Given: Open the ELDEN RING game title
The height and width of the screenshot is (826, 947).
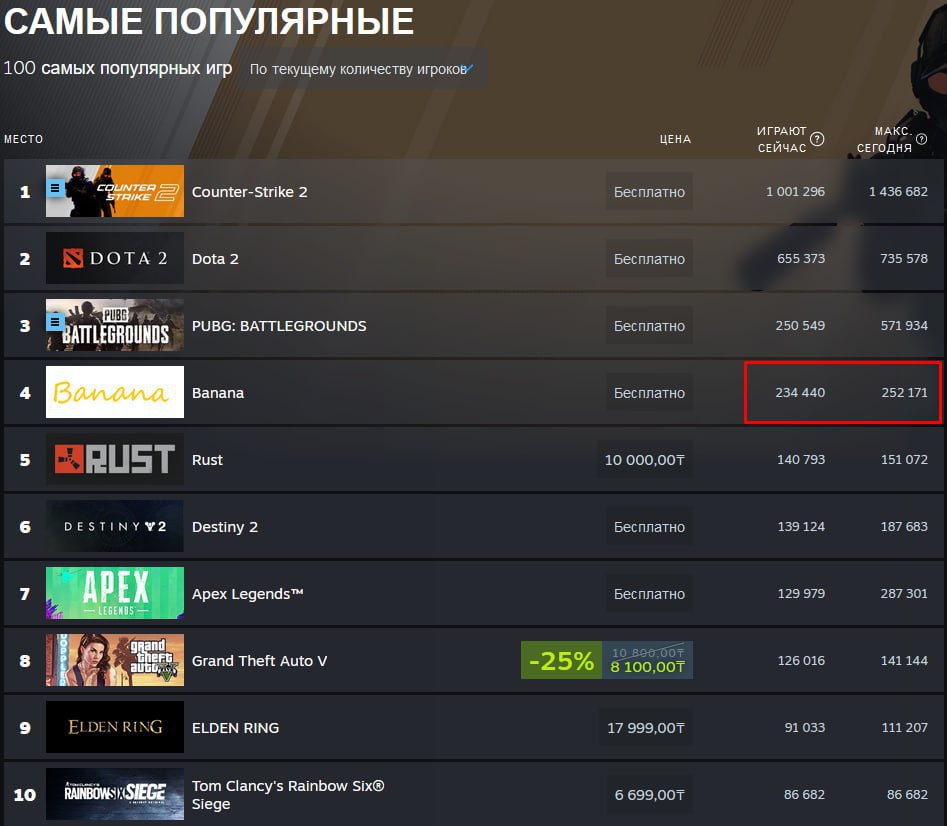Looking at the screenshot, I should pyautogui.click(x=235, y=728).
